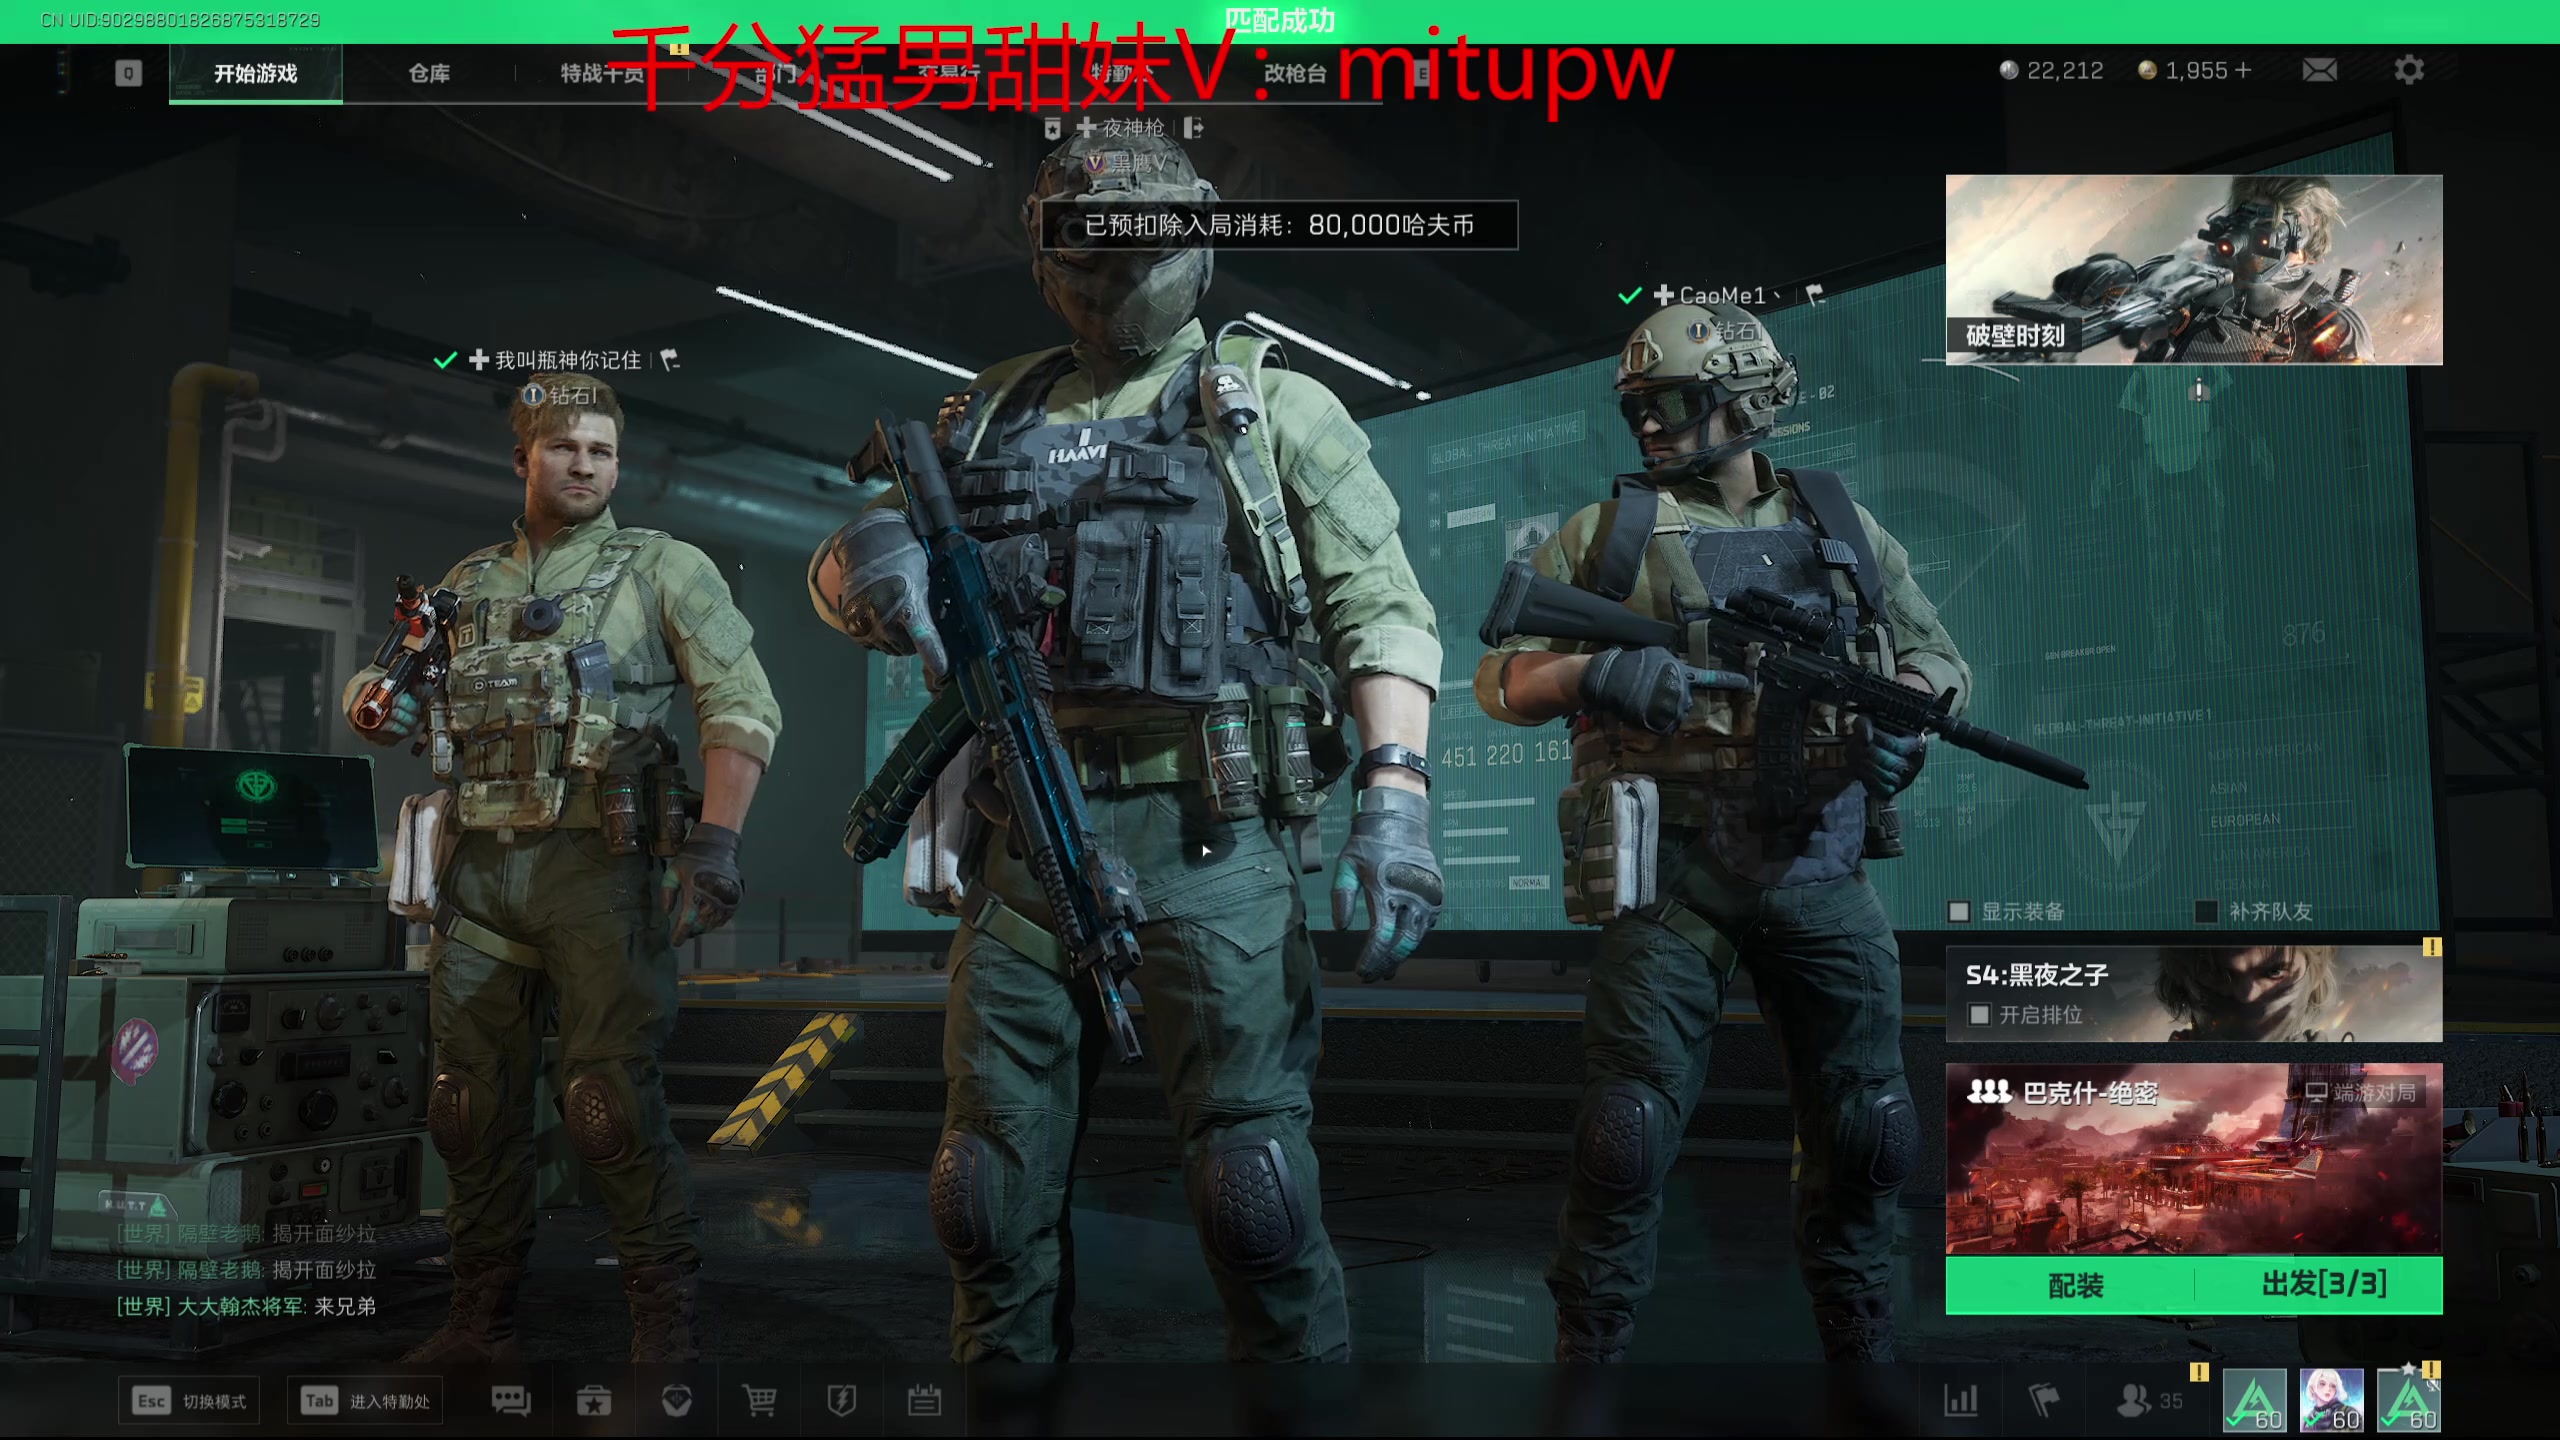
Task: Open the chat bubbles icon
Action: click(511, 1400)
